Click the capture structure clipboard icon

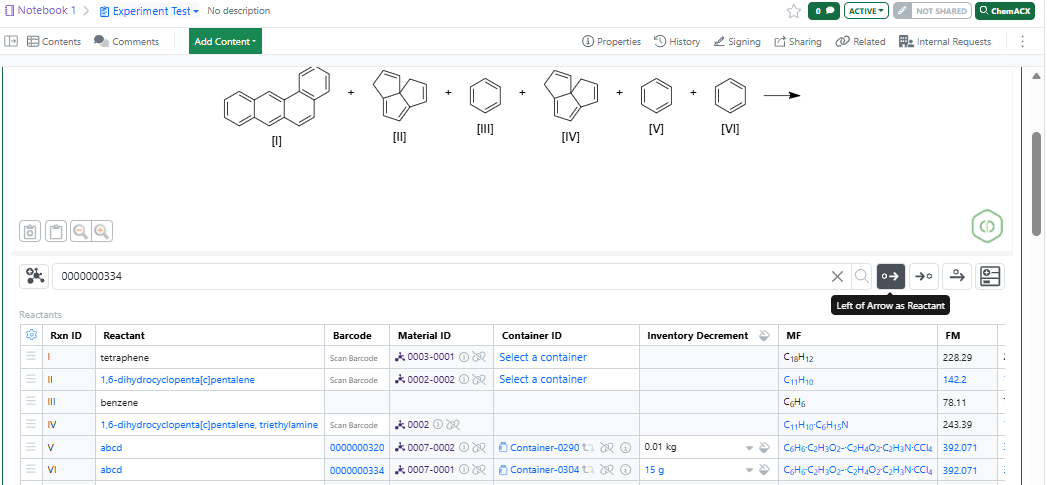coord(29,232)
